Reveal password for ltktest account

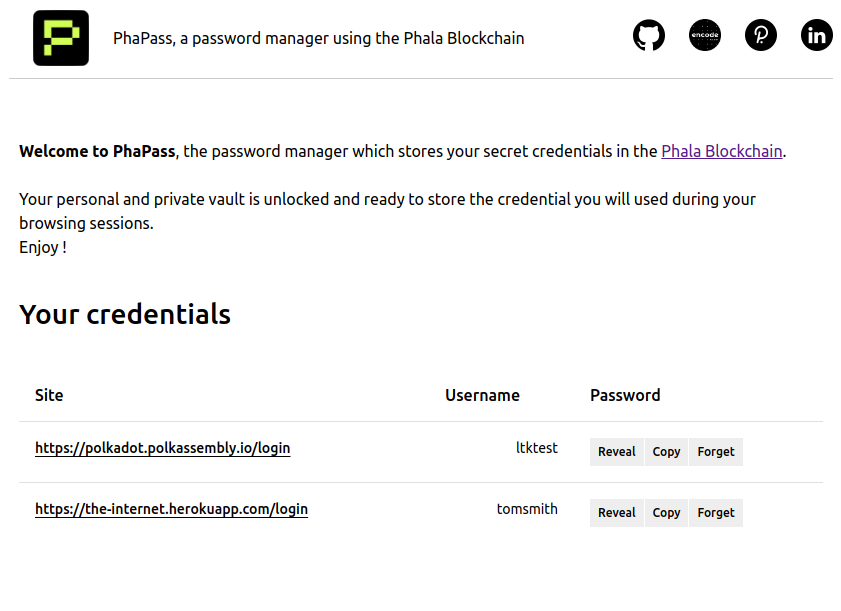[x=616, y=452]
